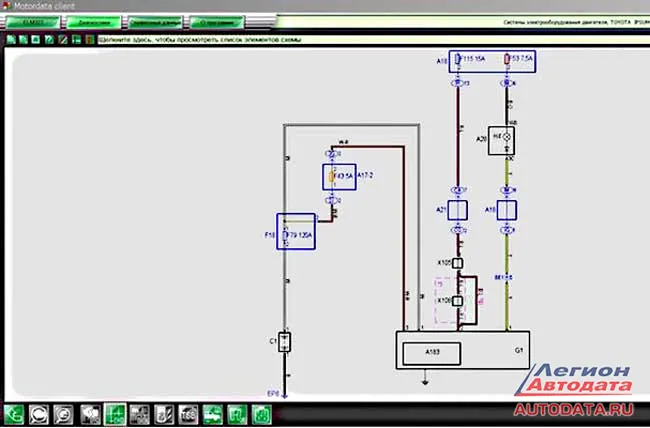Click the '188' counter icon in bottom toolbar
This screenshot has width=650, height=428.
187,413
